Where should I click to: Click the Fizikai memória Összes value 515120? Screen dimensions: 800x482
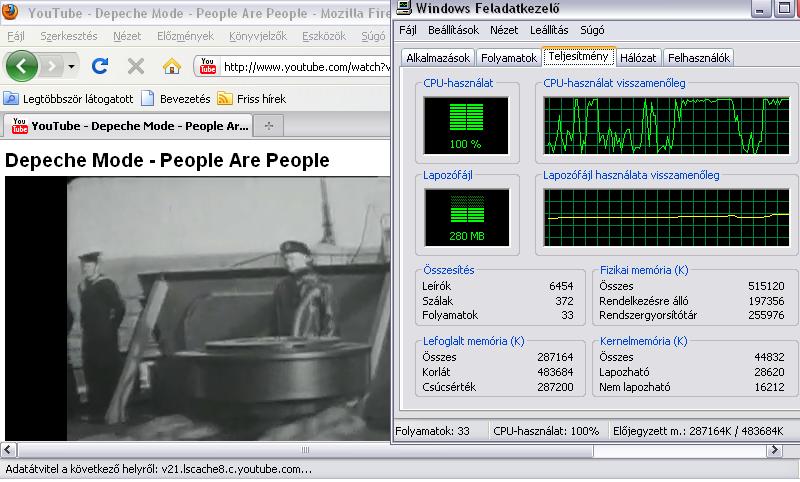pos(766,286)
